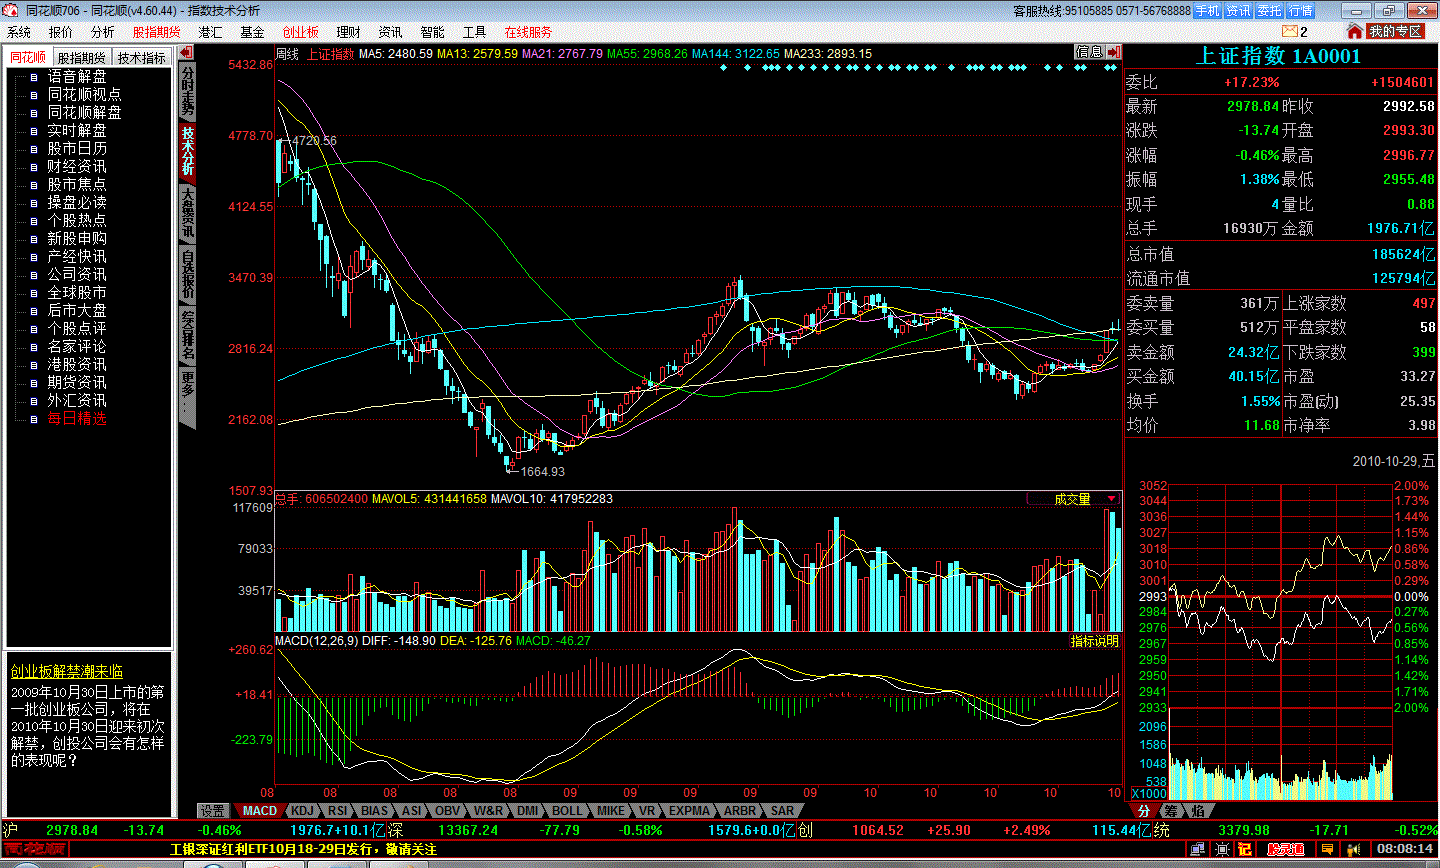This screenshot has height=868, width=1440.
Task: Open 股市日历 in the sidebar list
Action: [77, 149]
